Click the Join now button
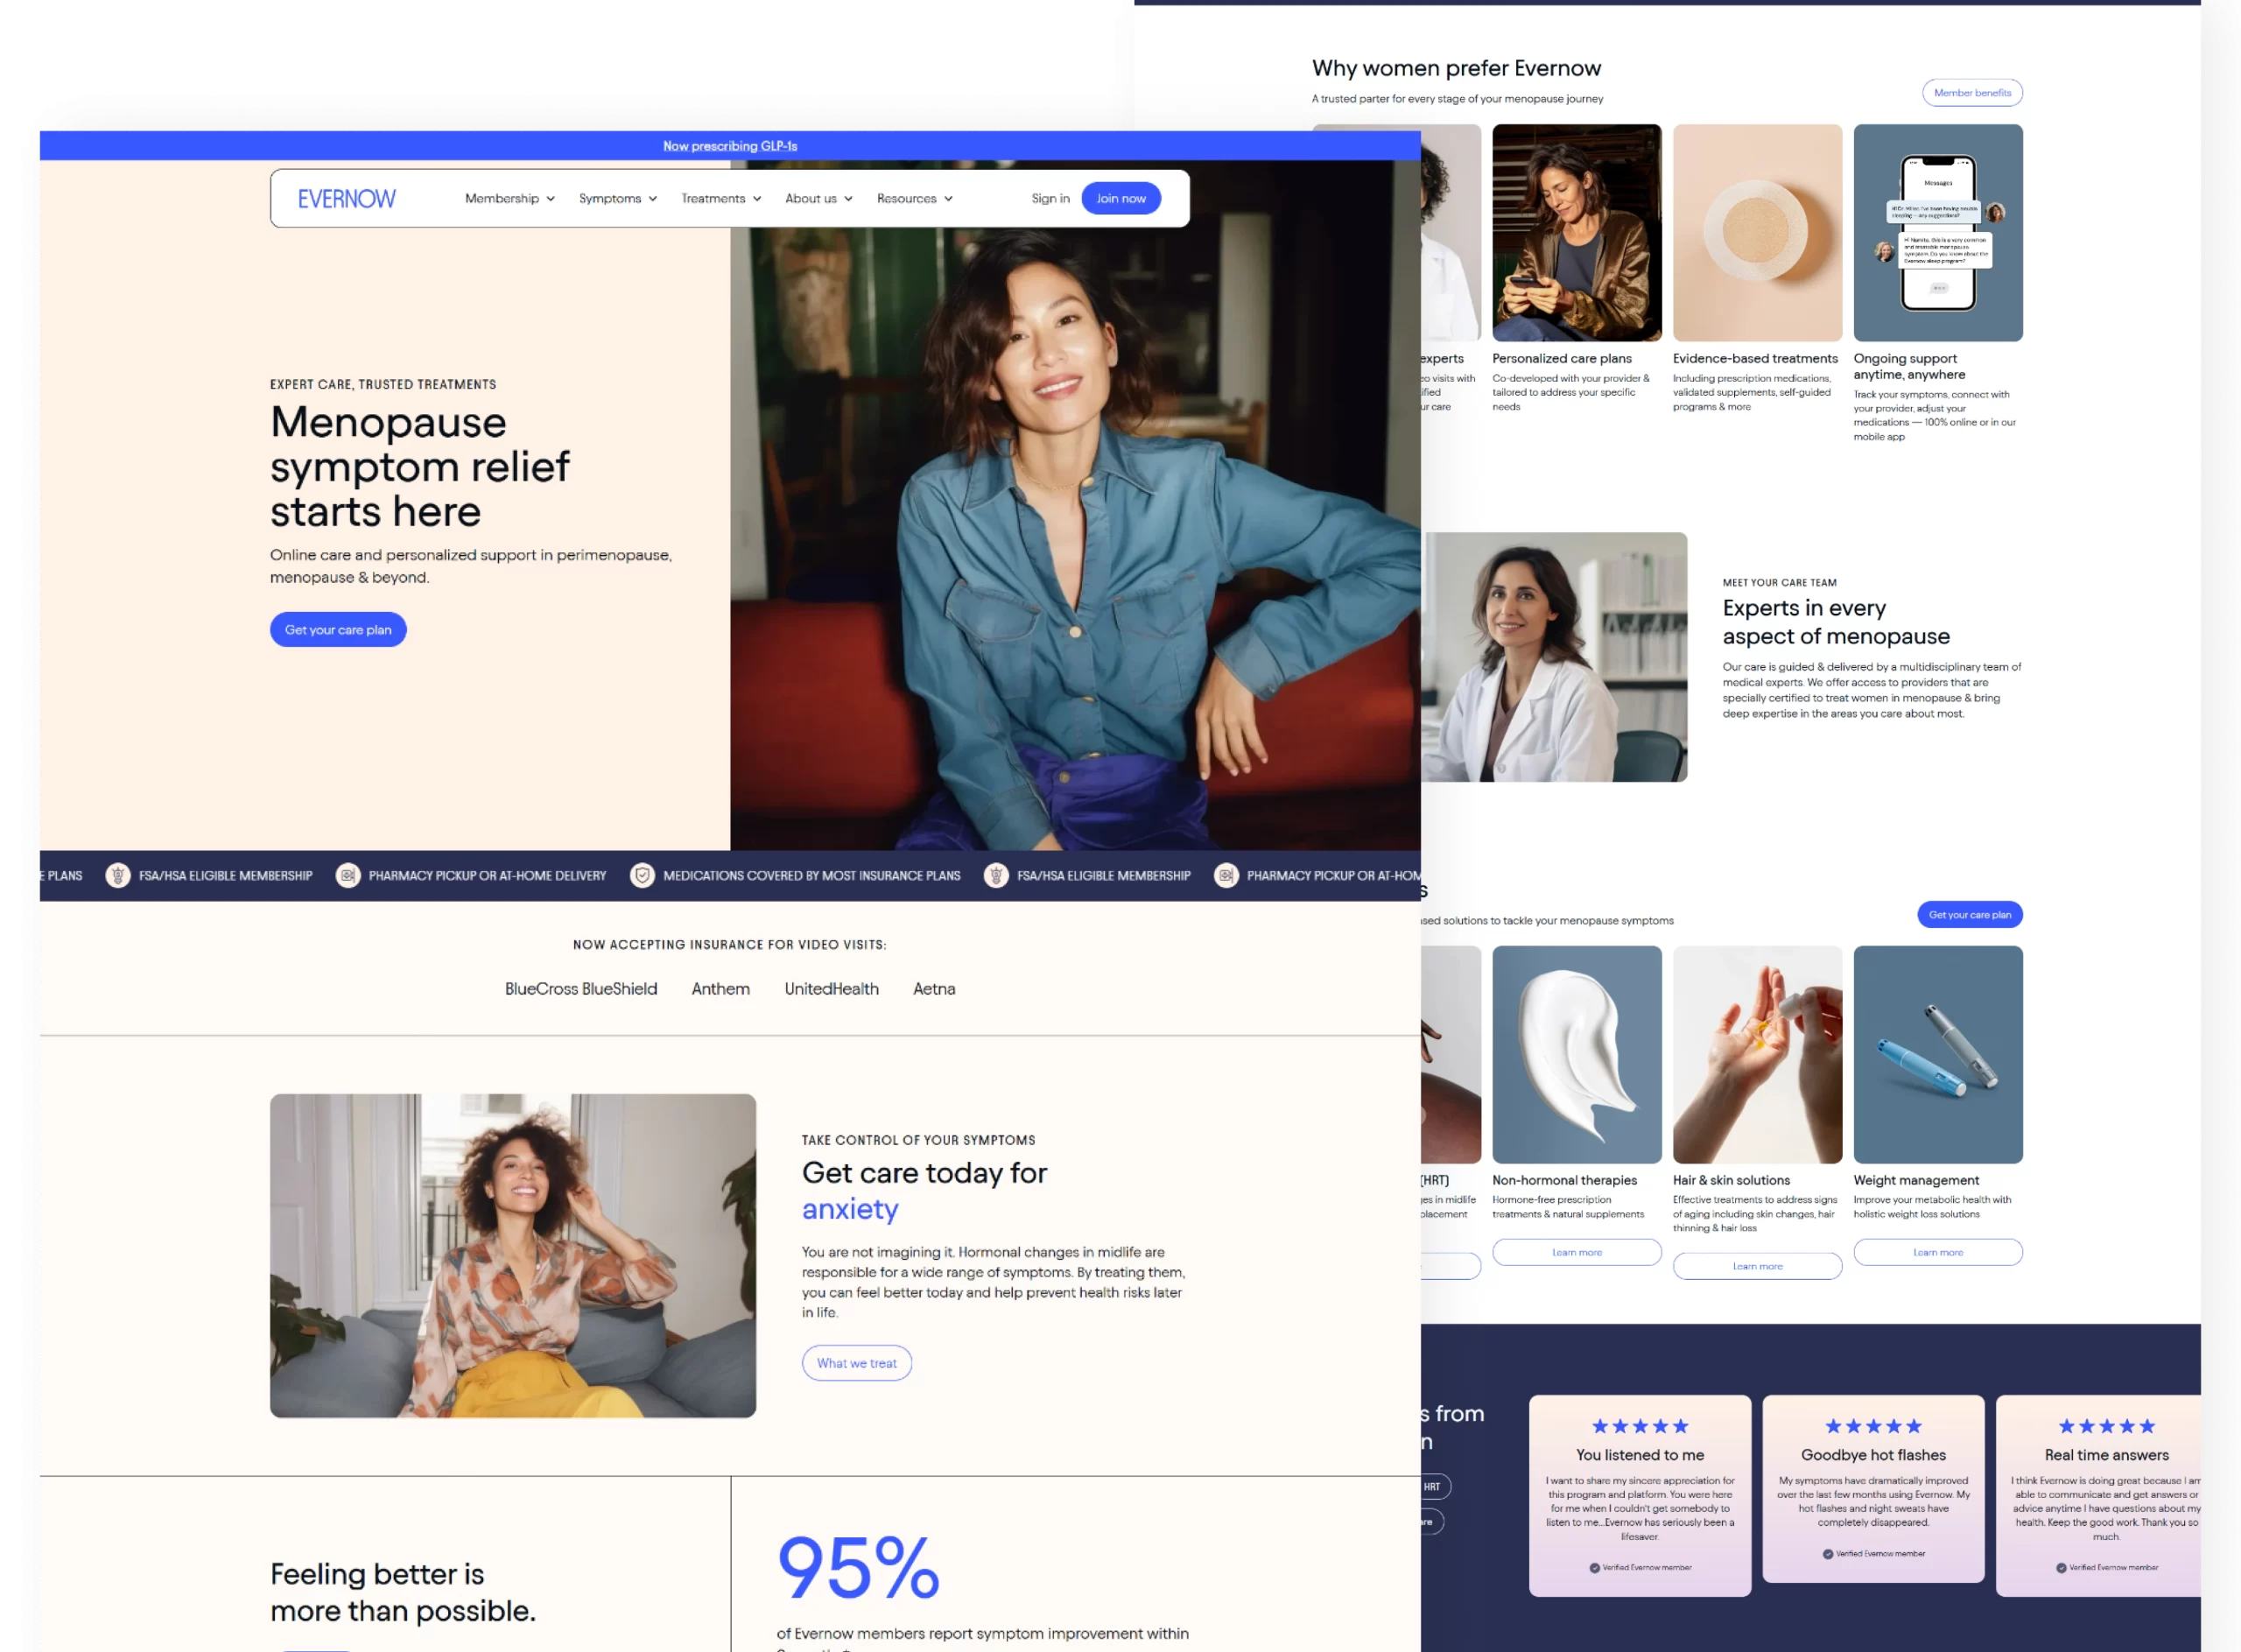This screenshot has height=1652, width=2241. tap(1120, 199)
